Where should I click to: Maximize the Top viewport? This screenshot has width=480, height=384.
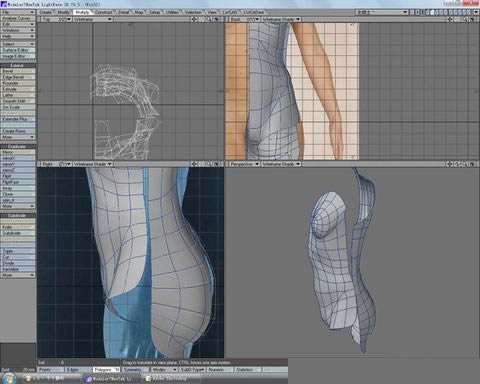click(x=217, y=19)
